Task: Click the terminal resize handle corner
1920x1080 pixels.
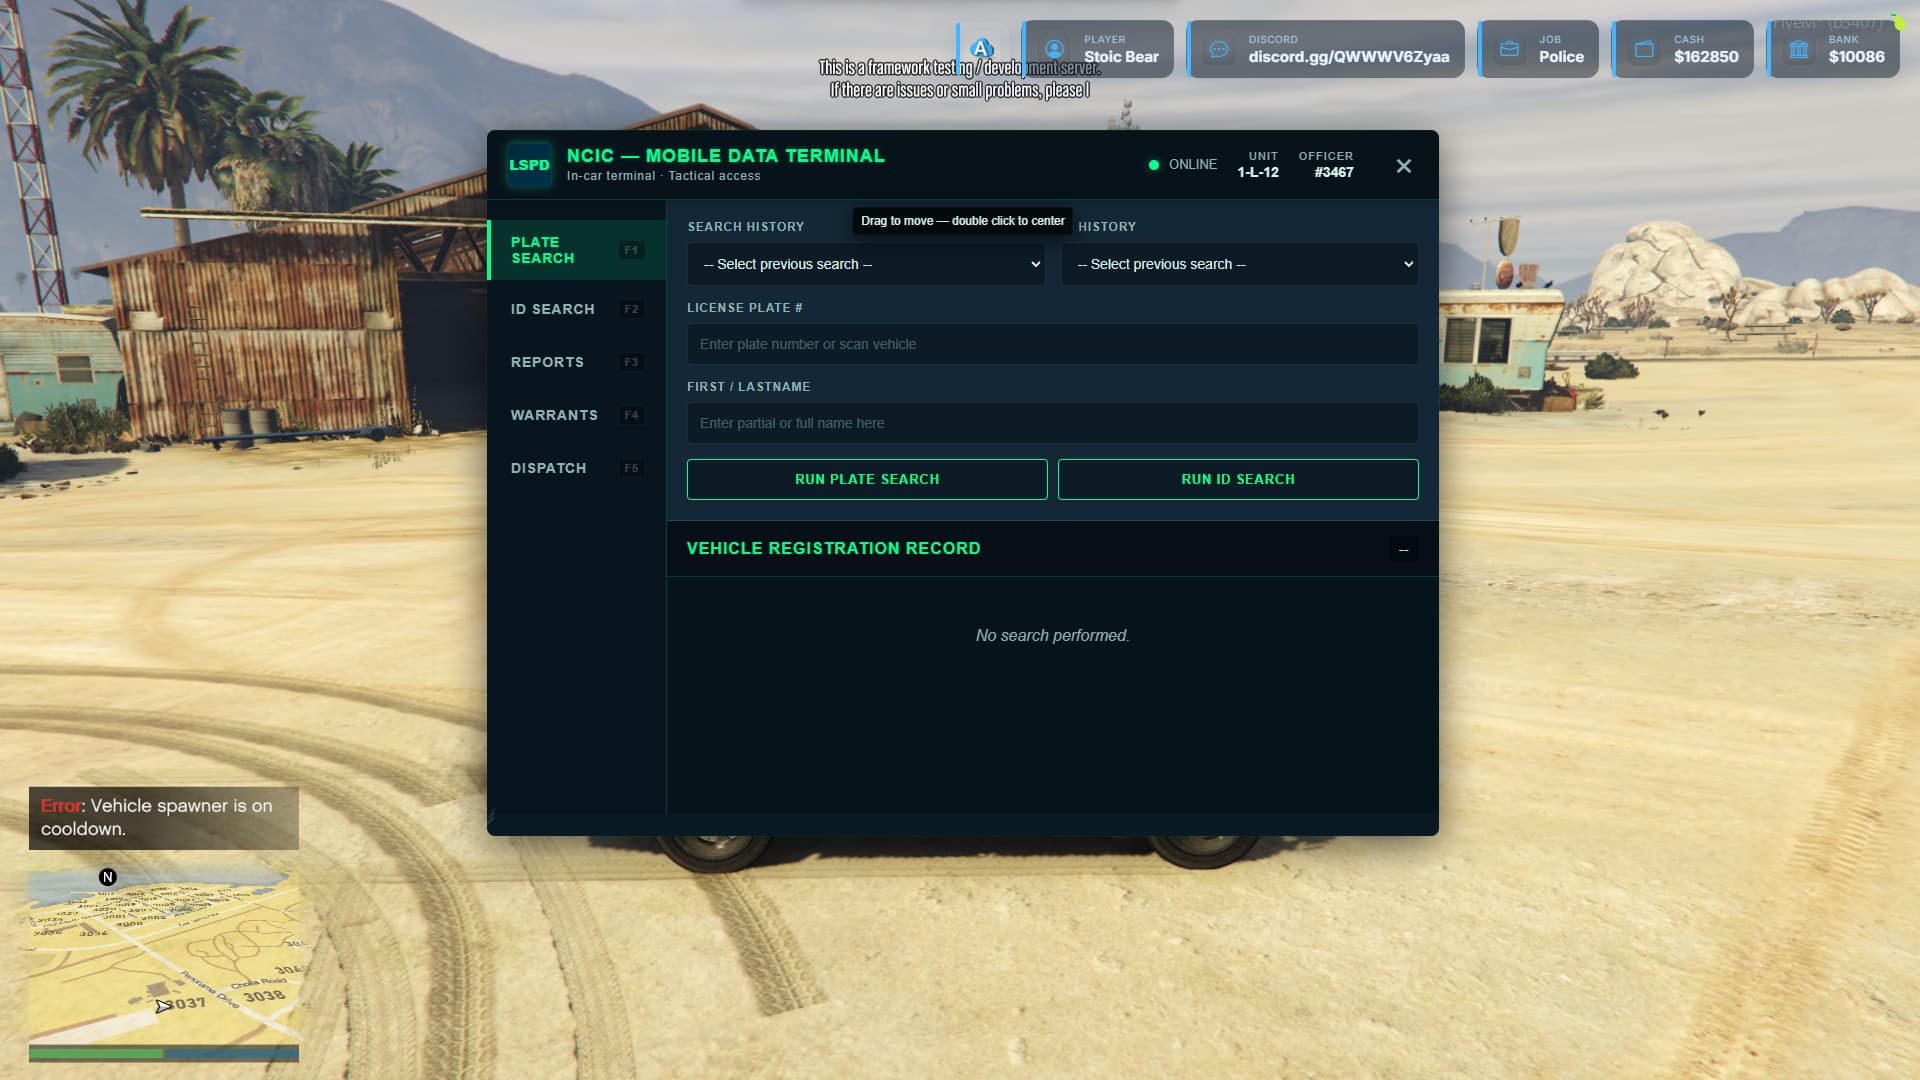Action: (491, 816)
